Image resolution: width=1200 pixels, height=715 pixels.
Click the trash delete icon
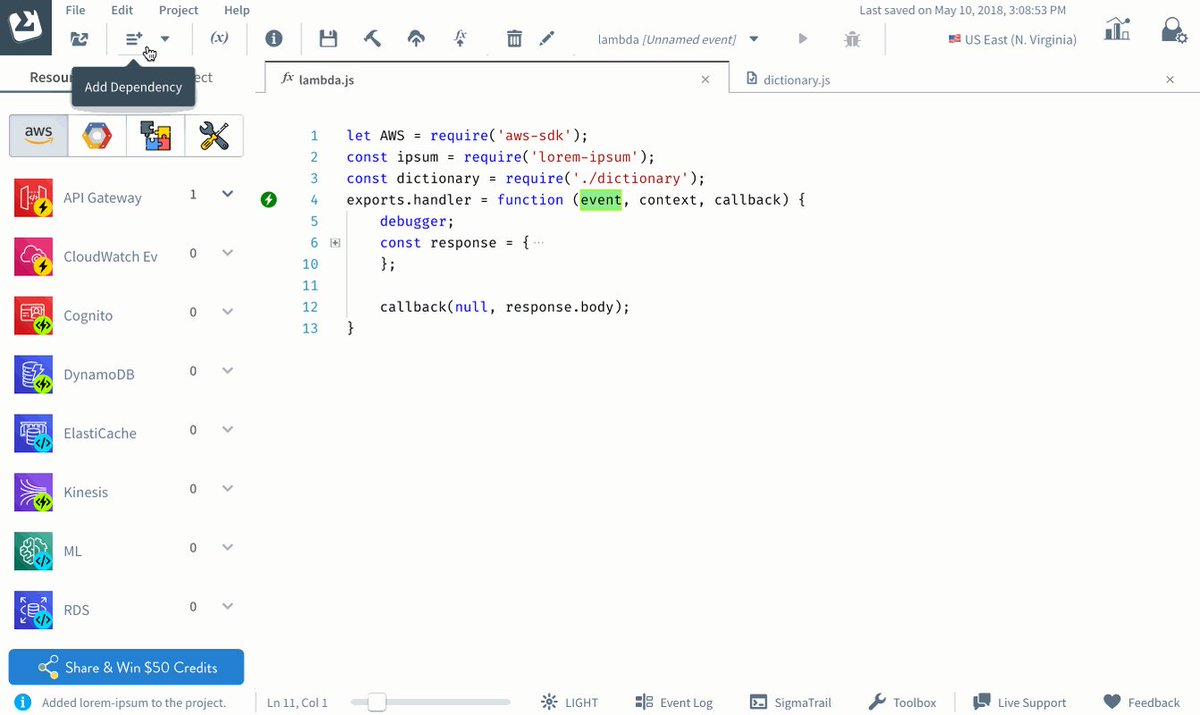(x=514, y=39)
